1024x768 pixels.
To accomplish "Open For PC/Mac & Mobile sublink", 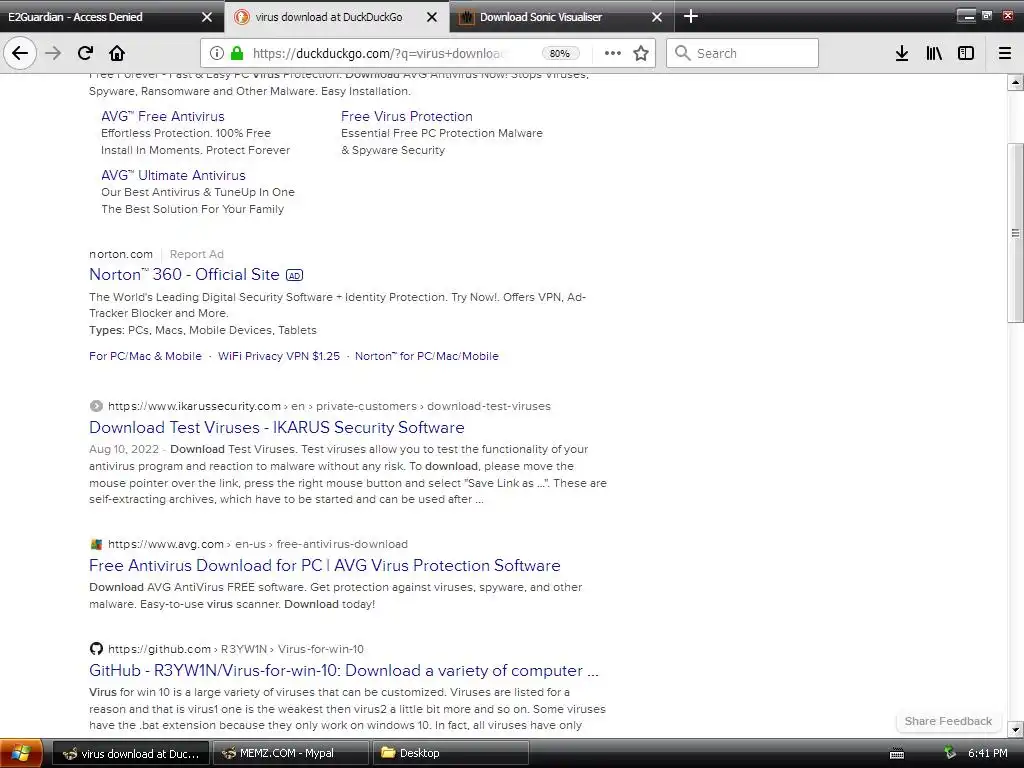I will [146, 356].
